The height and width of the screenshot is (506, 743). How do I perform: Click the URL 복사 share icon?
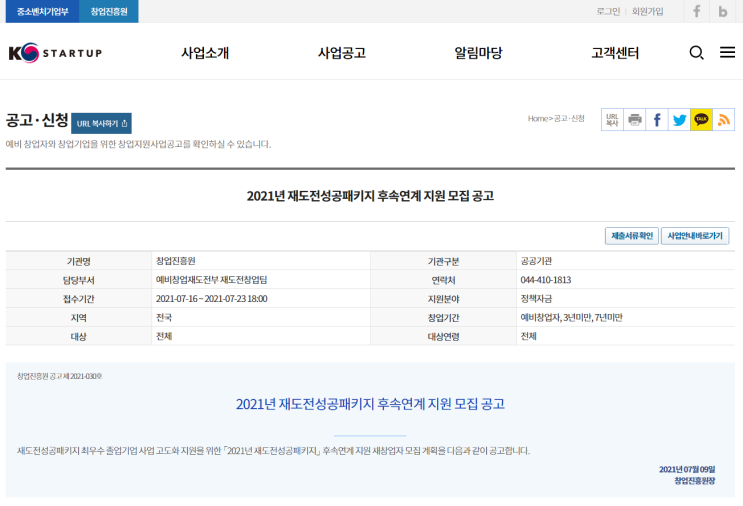612,119
